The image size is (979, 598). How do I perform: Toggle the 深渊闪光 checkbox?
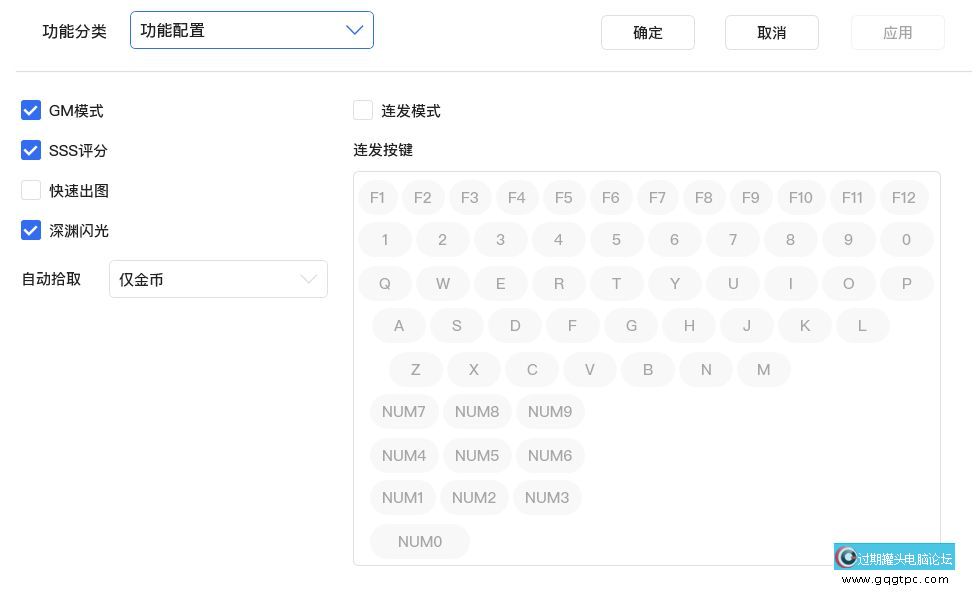point(31,231)
